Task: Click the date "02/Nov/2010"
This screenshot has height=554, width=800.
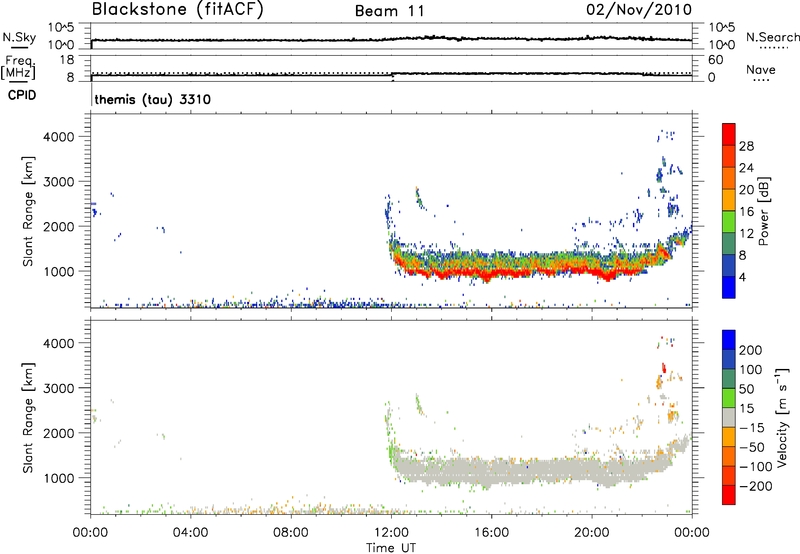Action: (639, 10)
